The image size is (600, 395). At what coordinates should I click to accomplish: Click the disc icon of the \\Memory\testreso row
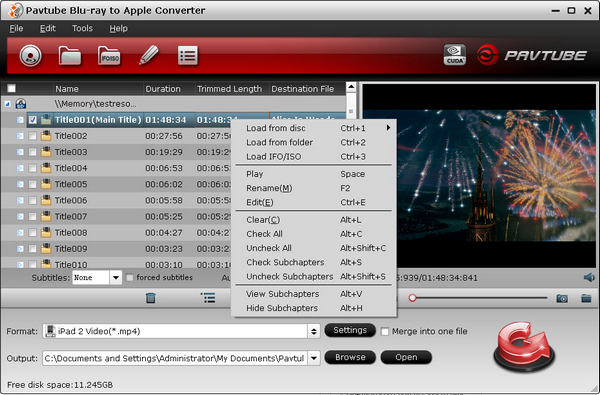coord(21,104)
